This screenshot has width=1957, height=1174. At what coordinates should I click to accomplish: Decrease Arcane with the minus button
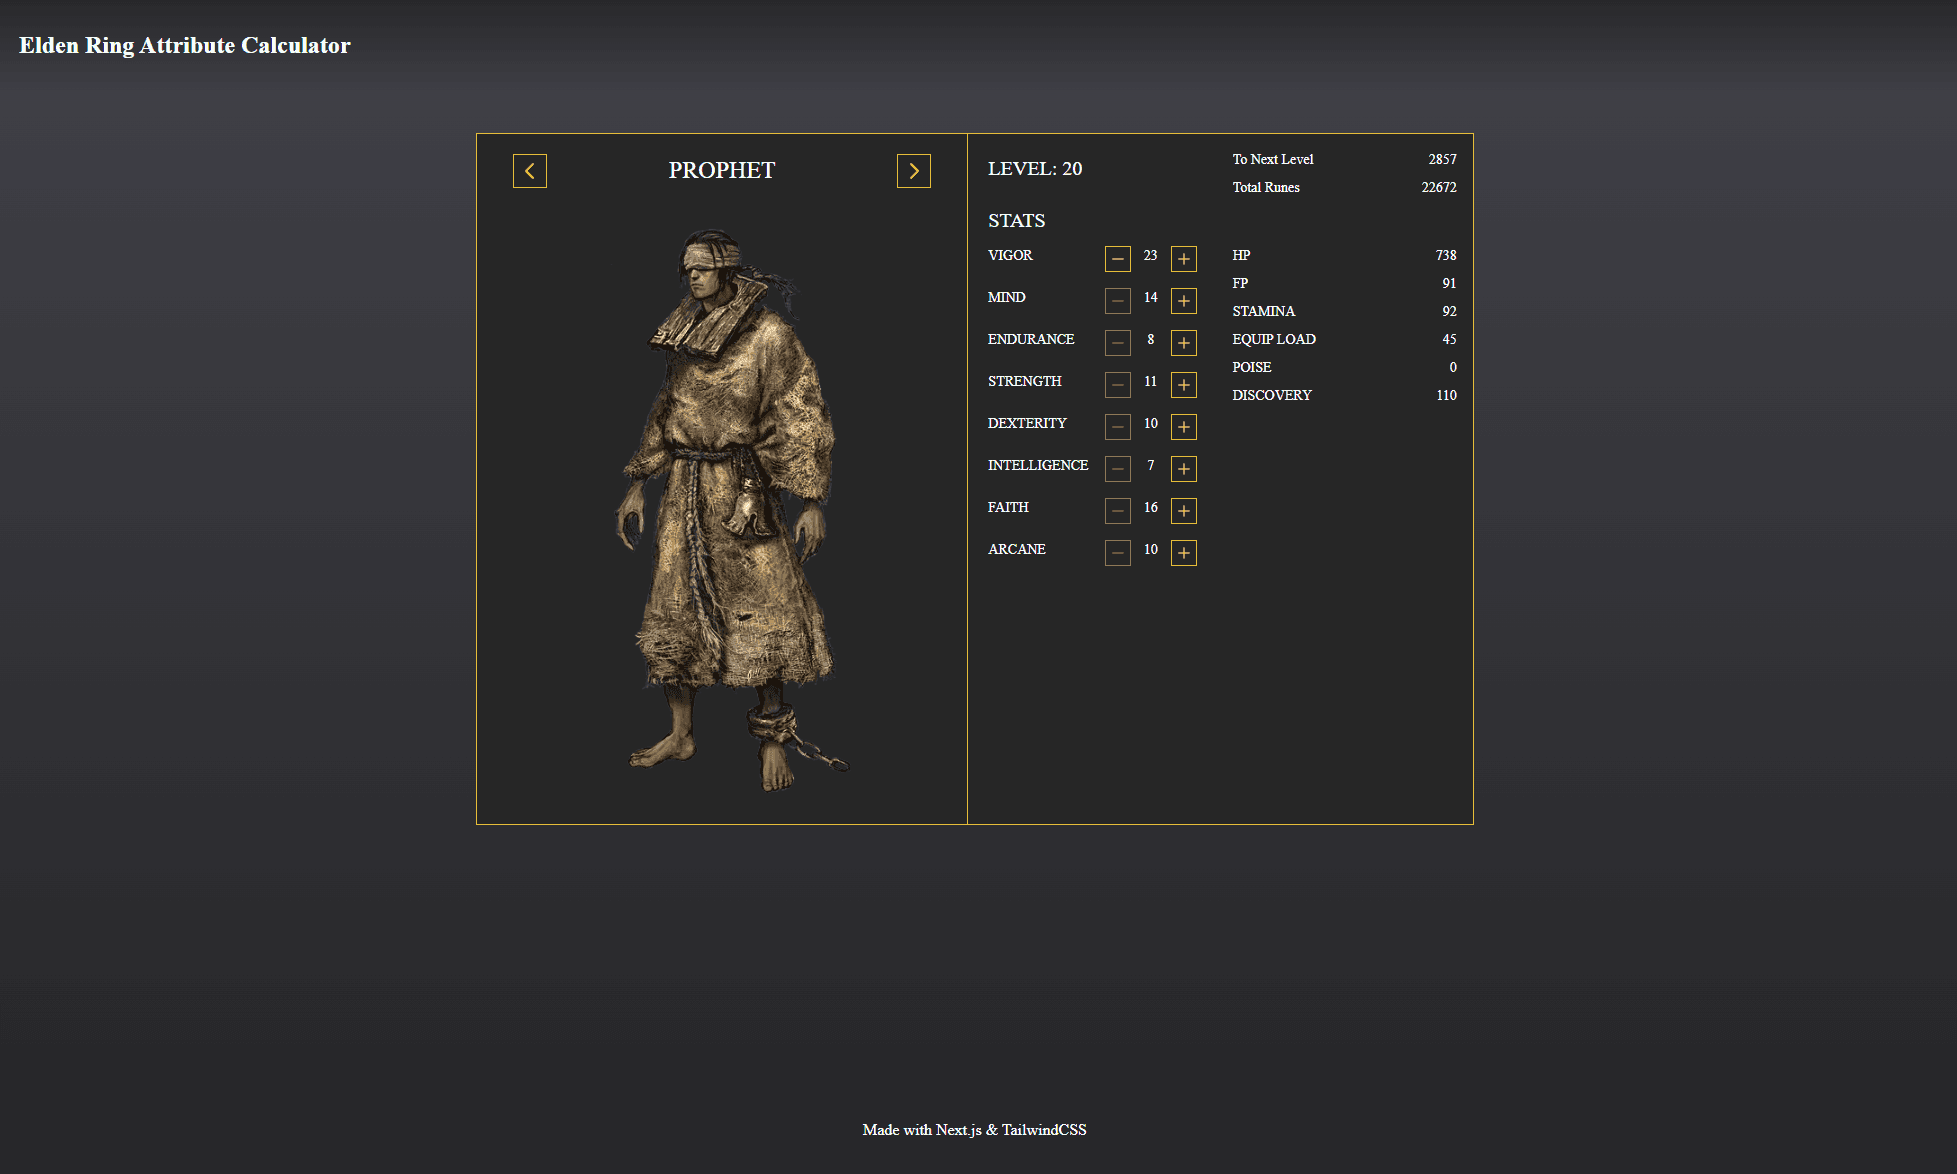tap(1118, 553)
